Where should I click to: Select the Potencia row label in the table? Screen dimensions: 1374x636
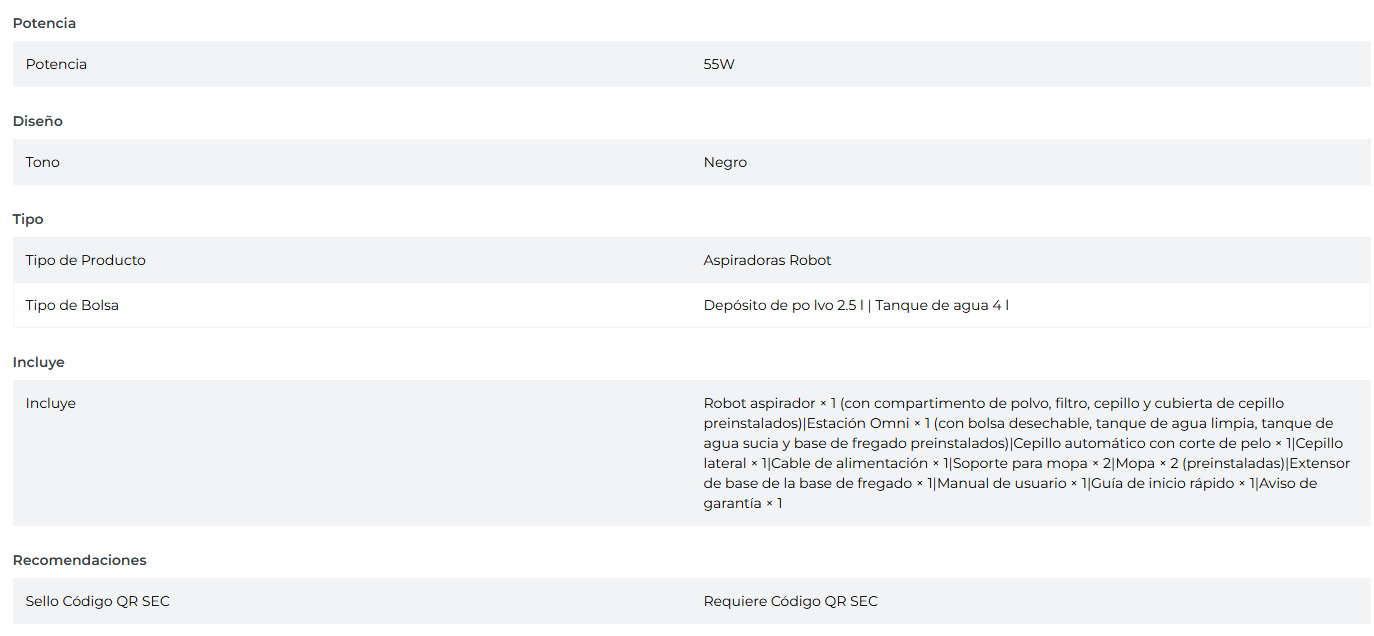(56, 64)
